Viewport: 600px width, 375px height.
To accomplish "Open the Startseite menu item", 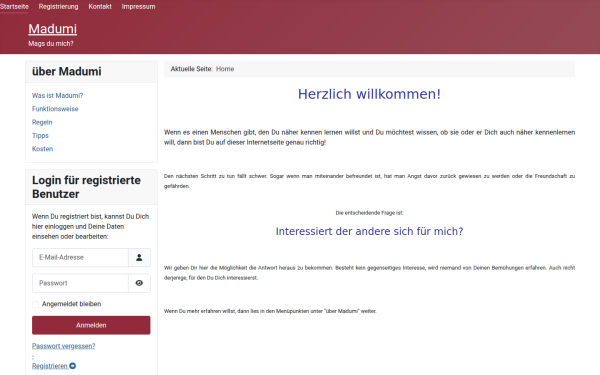I will pyautogui.click(x=14, y=7).
